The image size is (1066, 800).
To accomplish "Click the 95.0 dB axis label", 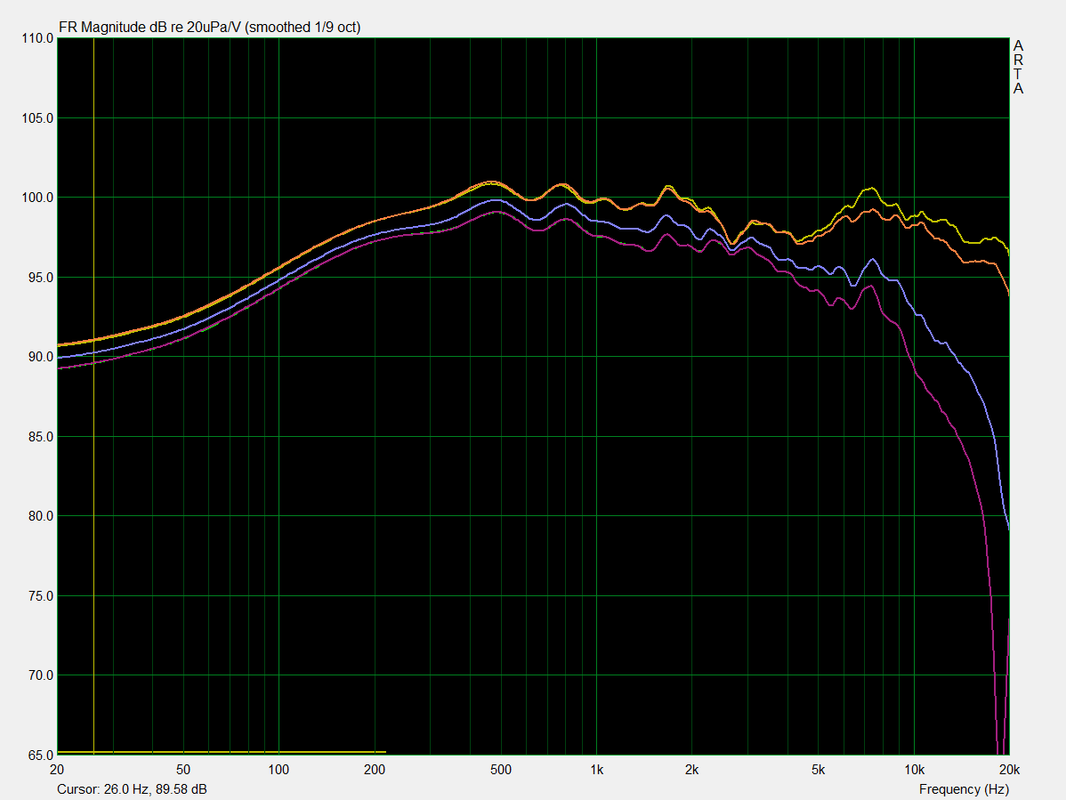I will pos(40,277).
